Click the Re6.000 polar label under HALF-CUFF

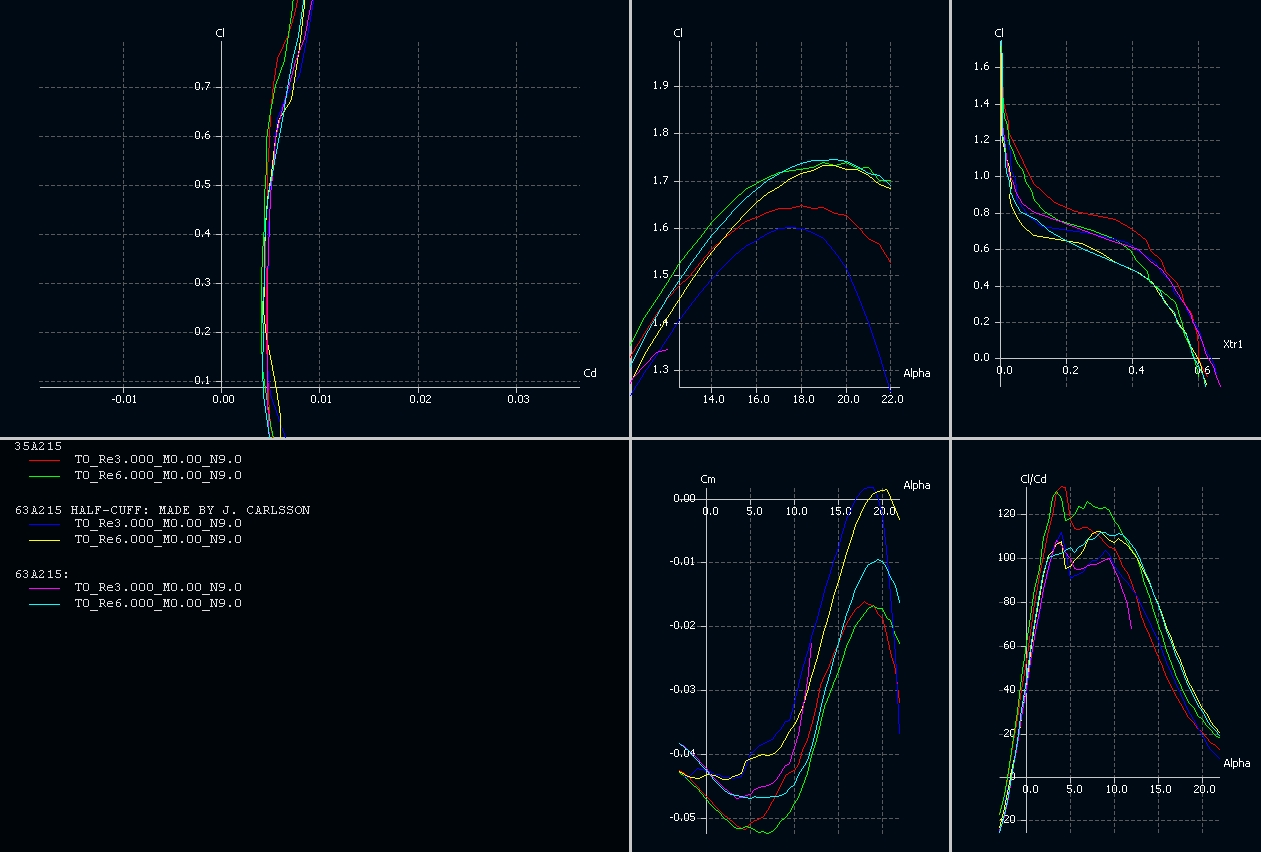click(x=158, y=539)
